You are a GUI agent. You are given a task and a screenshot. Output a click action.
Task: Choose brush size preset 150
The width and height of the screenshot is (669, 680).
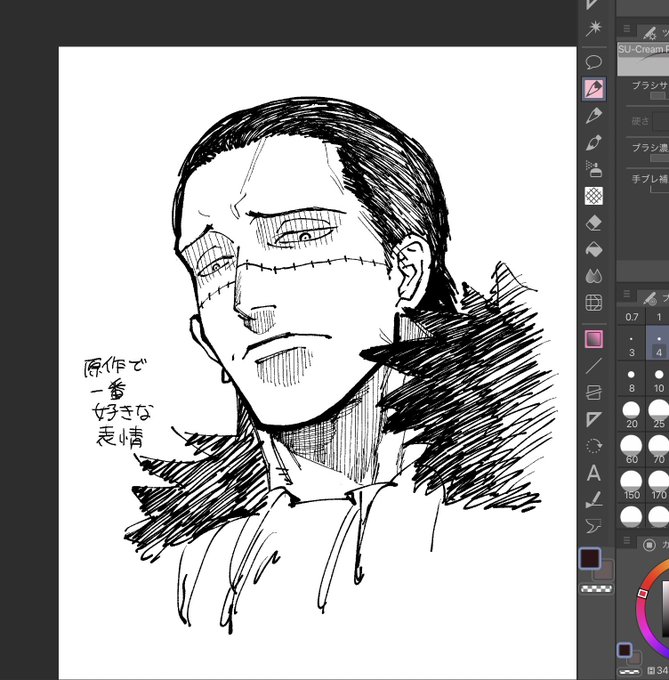pos(631,485)
